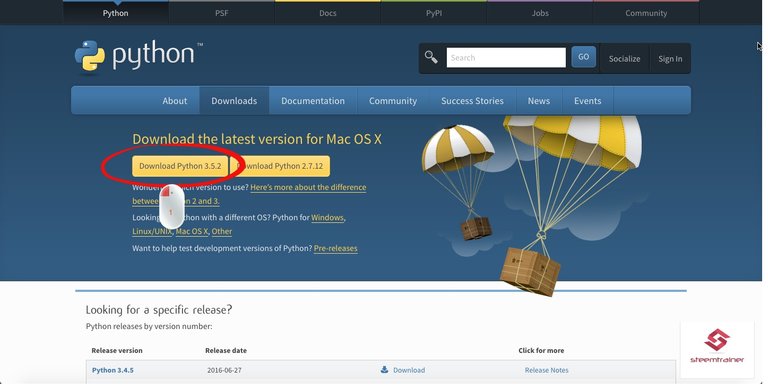Open the Events menu item
This screenshot has height=385, width=768.
[x=588, y=101]
